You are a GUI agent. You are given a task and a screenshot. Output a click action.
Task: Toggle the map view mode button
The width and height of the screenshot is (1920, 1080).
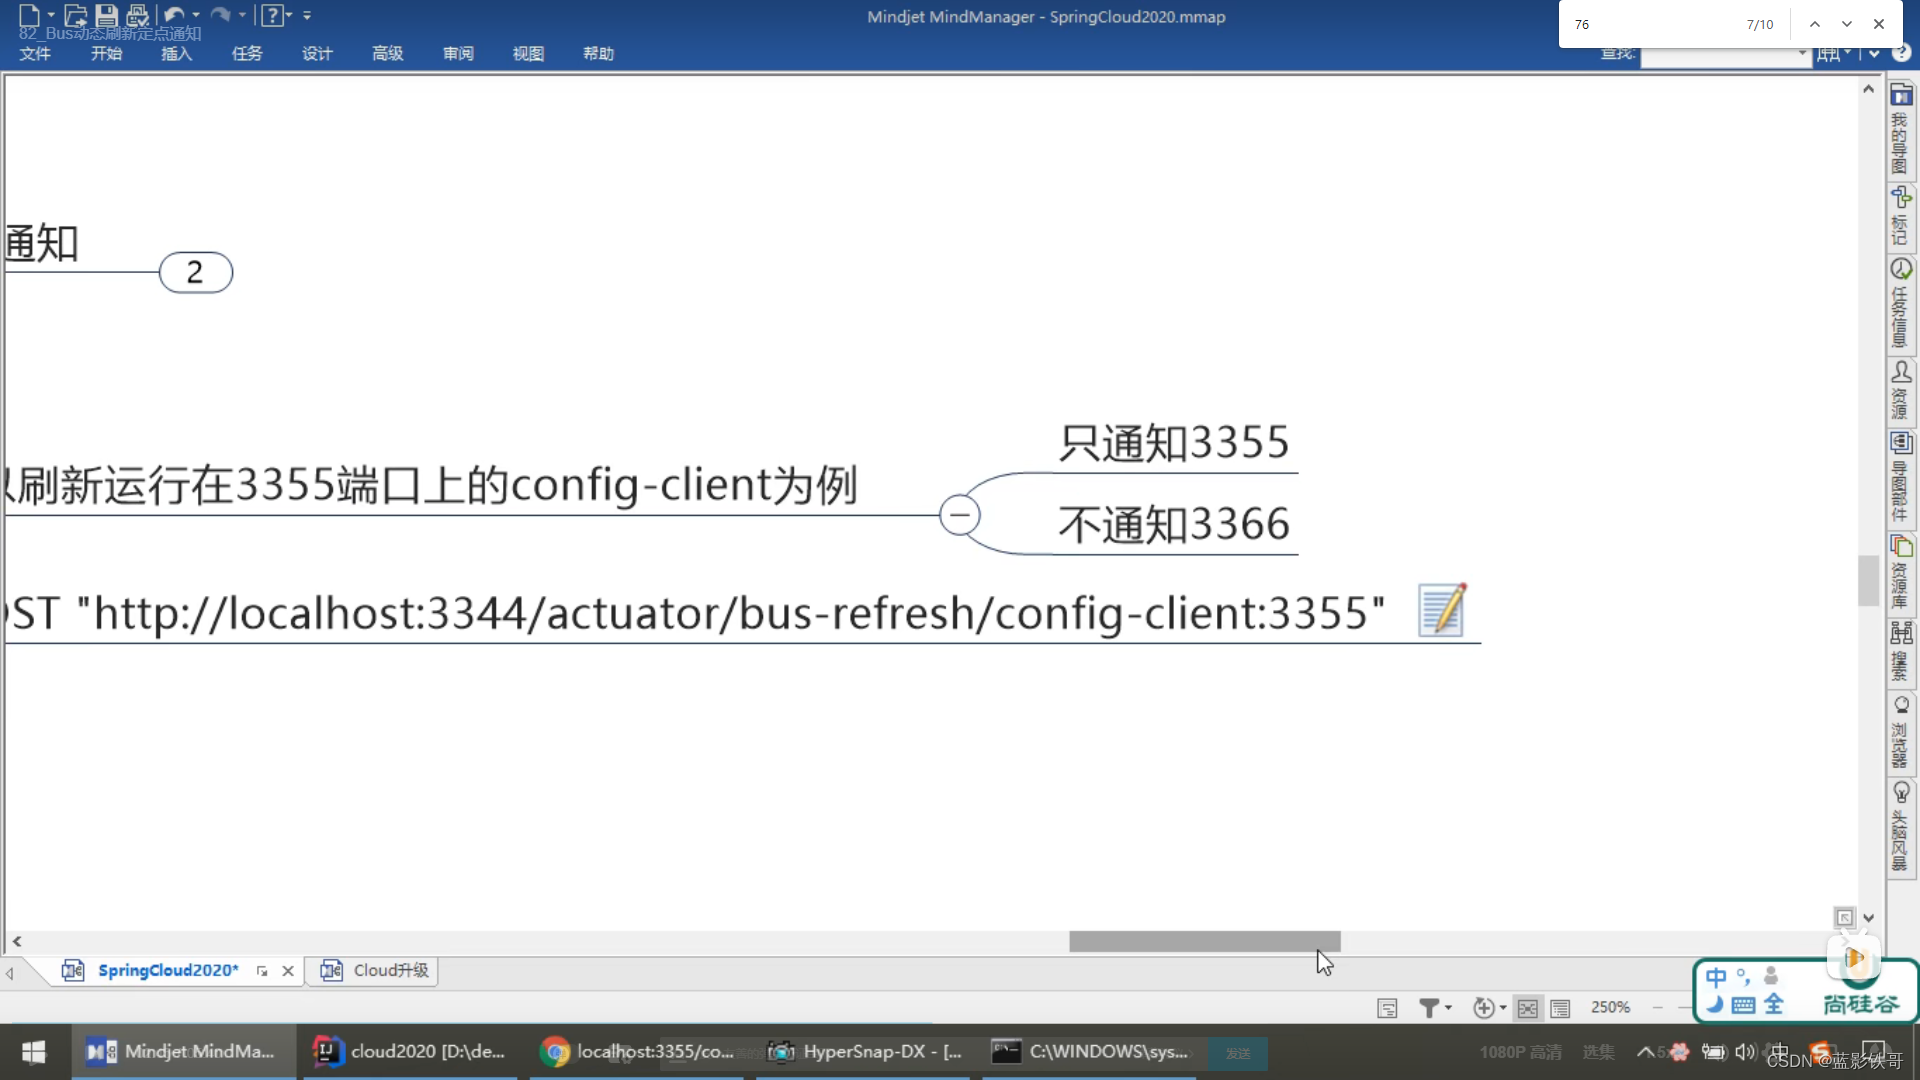pyautogui.click(x=1527, y=1008)
